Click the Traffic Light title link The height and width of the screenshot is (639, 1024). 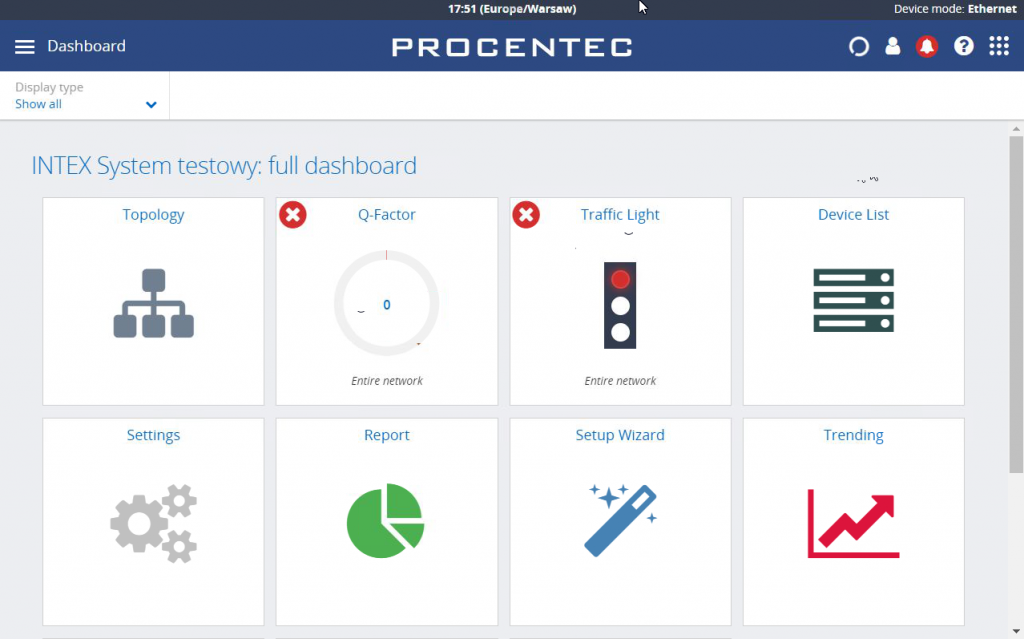620,214
